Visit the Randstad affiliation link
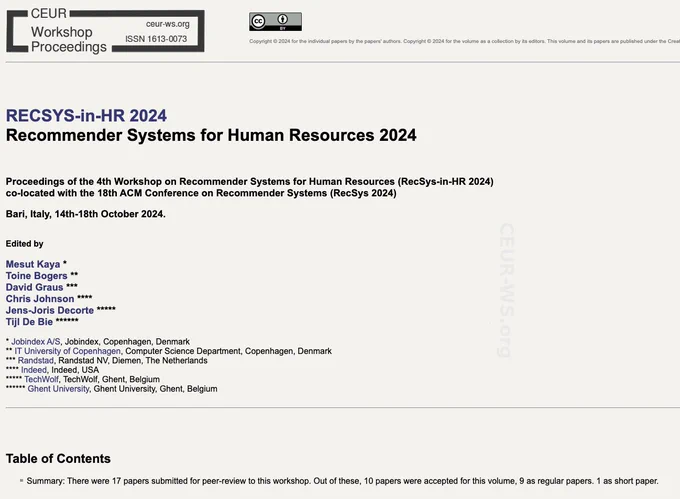This screenshot has height=499, width=680. (36, 360)
